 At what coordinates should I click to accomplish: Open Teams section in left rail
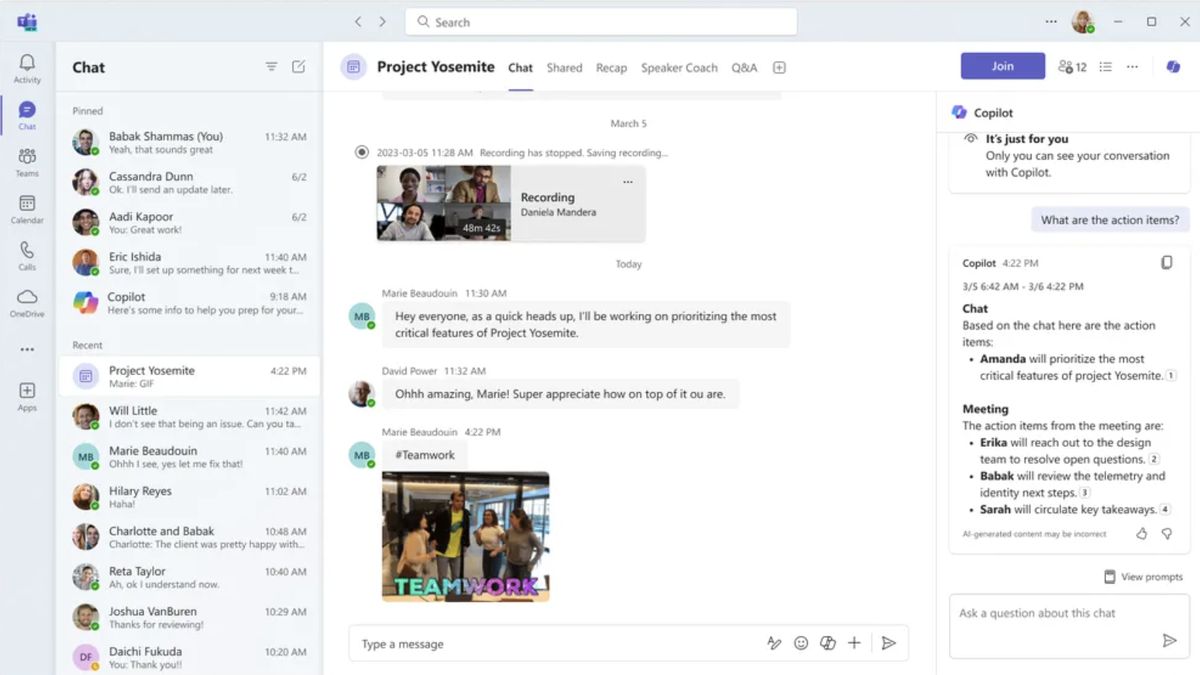tap(27, 162)
